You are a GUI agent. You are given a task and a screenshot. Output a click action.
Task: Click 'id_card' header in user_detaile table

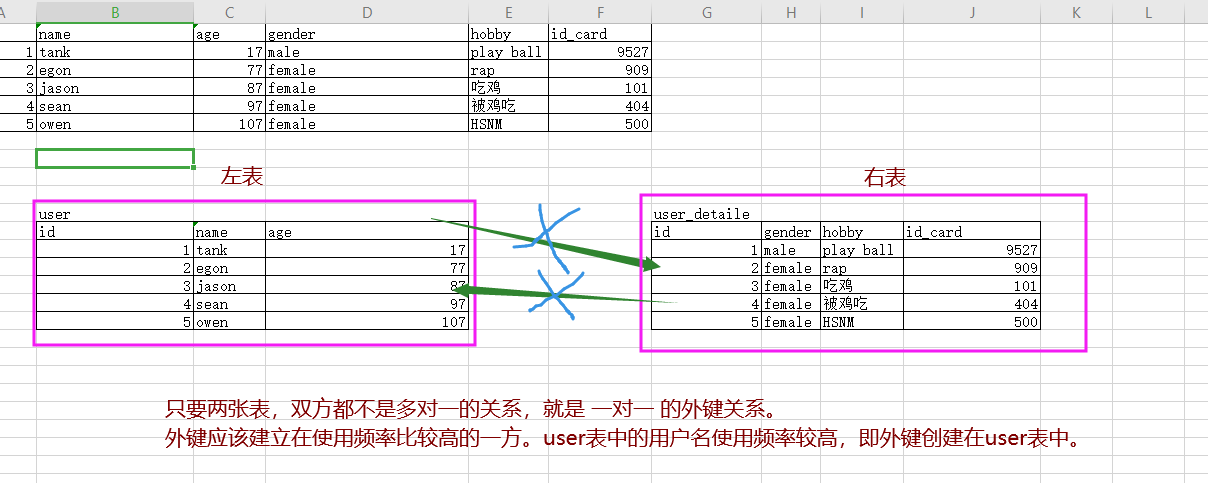(x=972, y=232)
